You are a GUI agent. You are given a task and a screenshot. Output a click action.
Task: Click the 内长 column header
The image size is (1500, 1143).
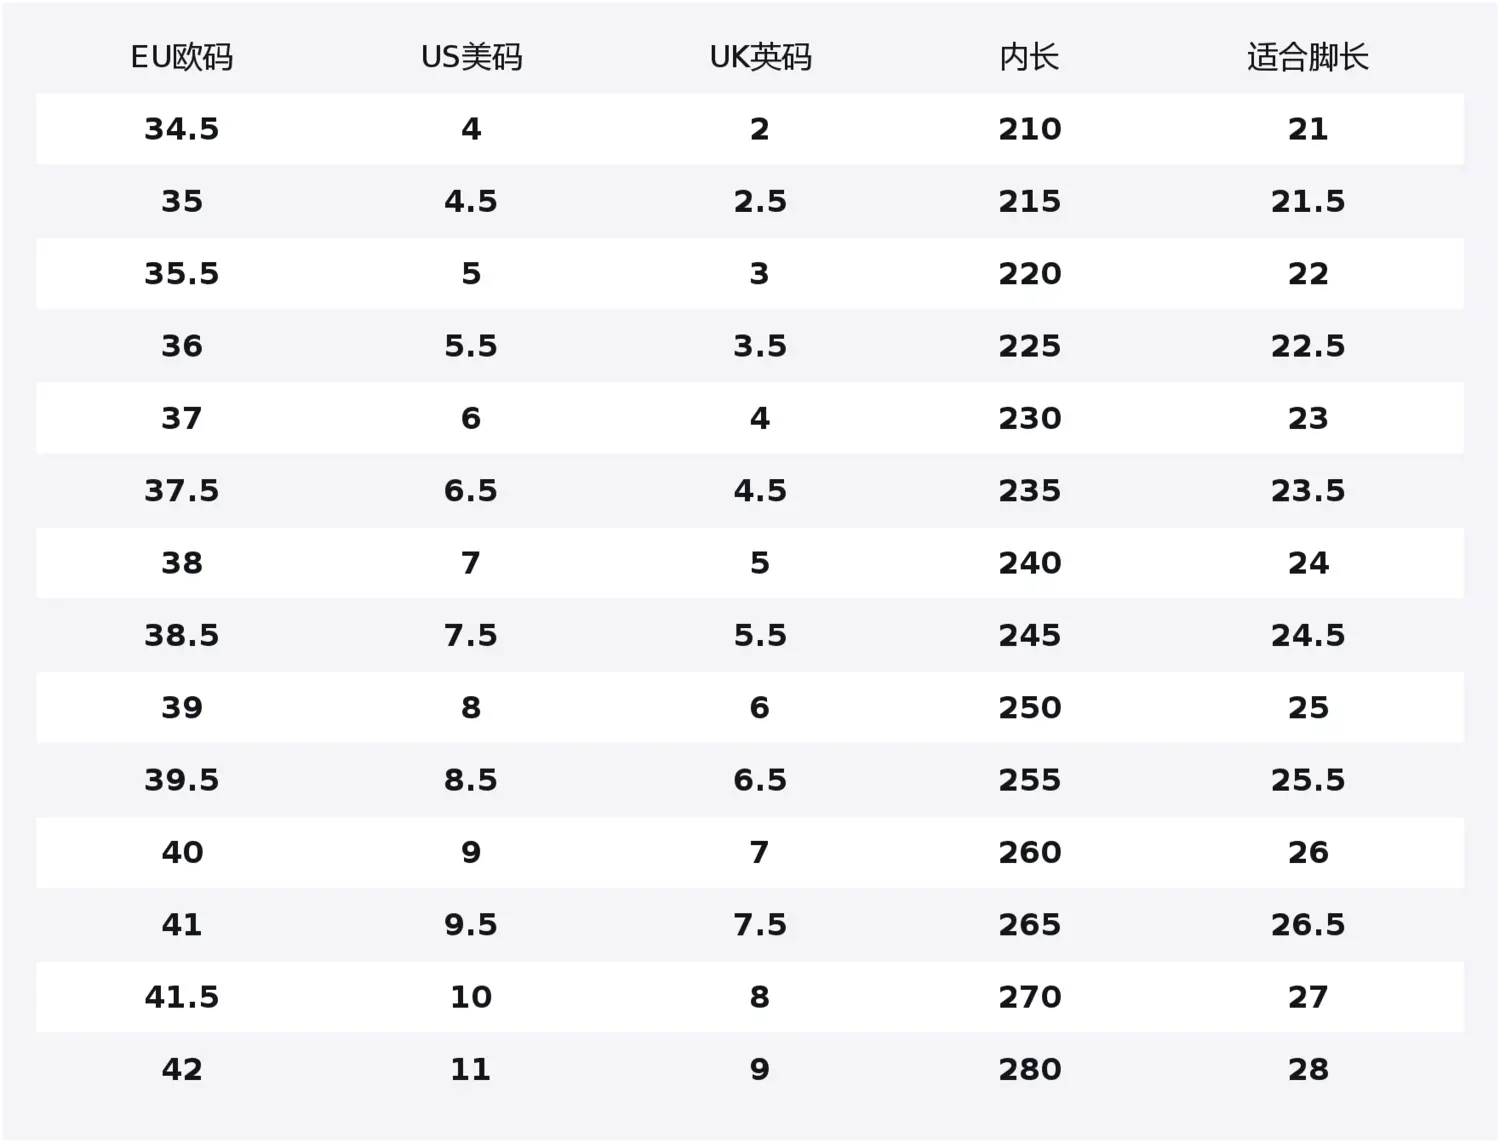pos(1029,58)
